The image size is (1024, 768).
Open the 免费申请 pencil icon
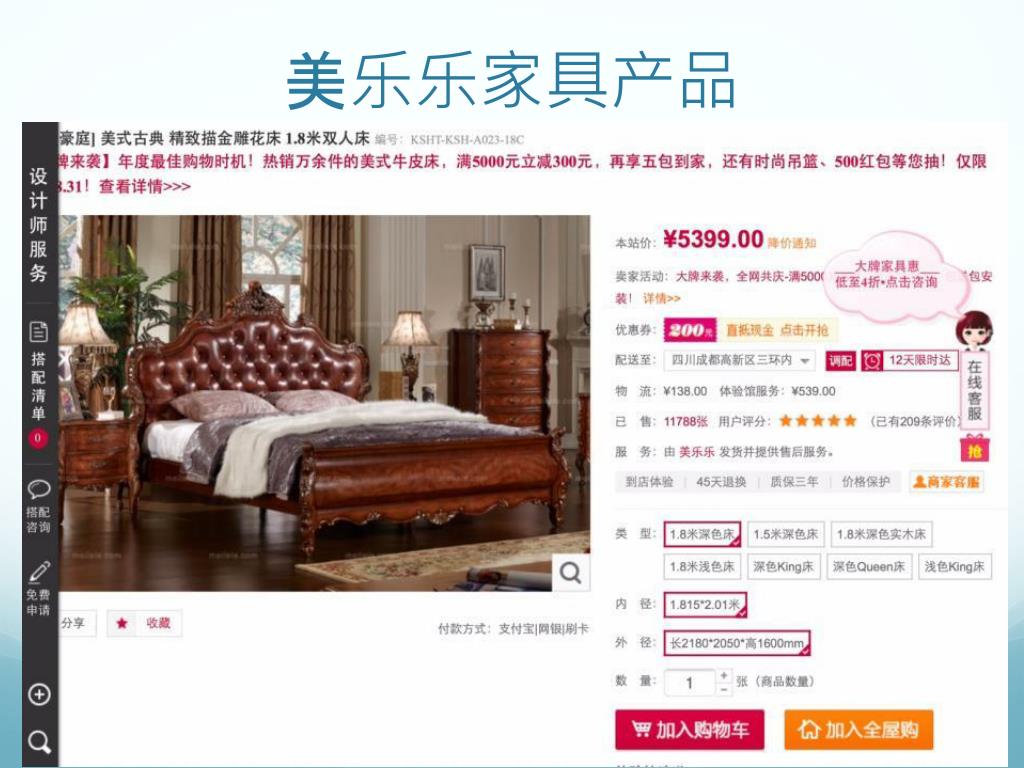click(39, 571)
